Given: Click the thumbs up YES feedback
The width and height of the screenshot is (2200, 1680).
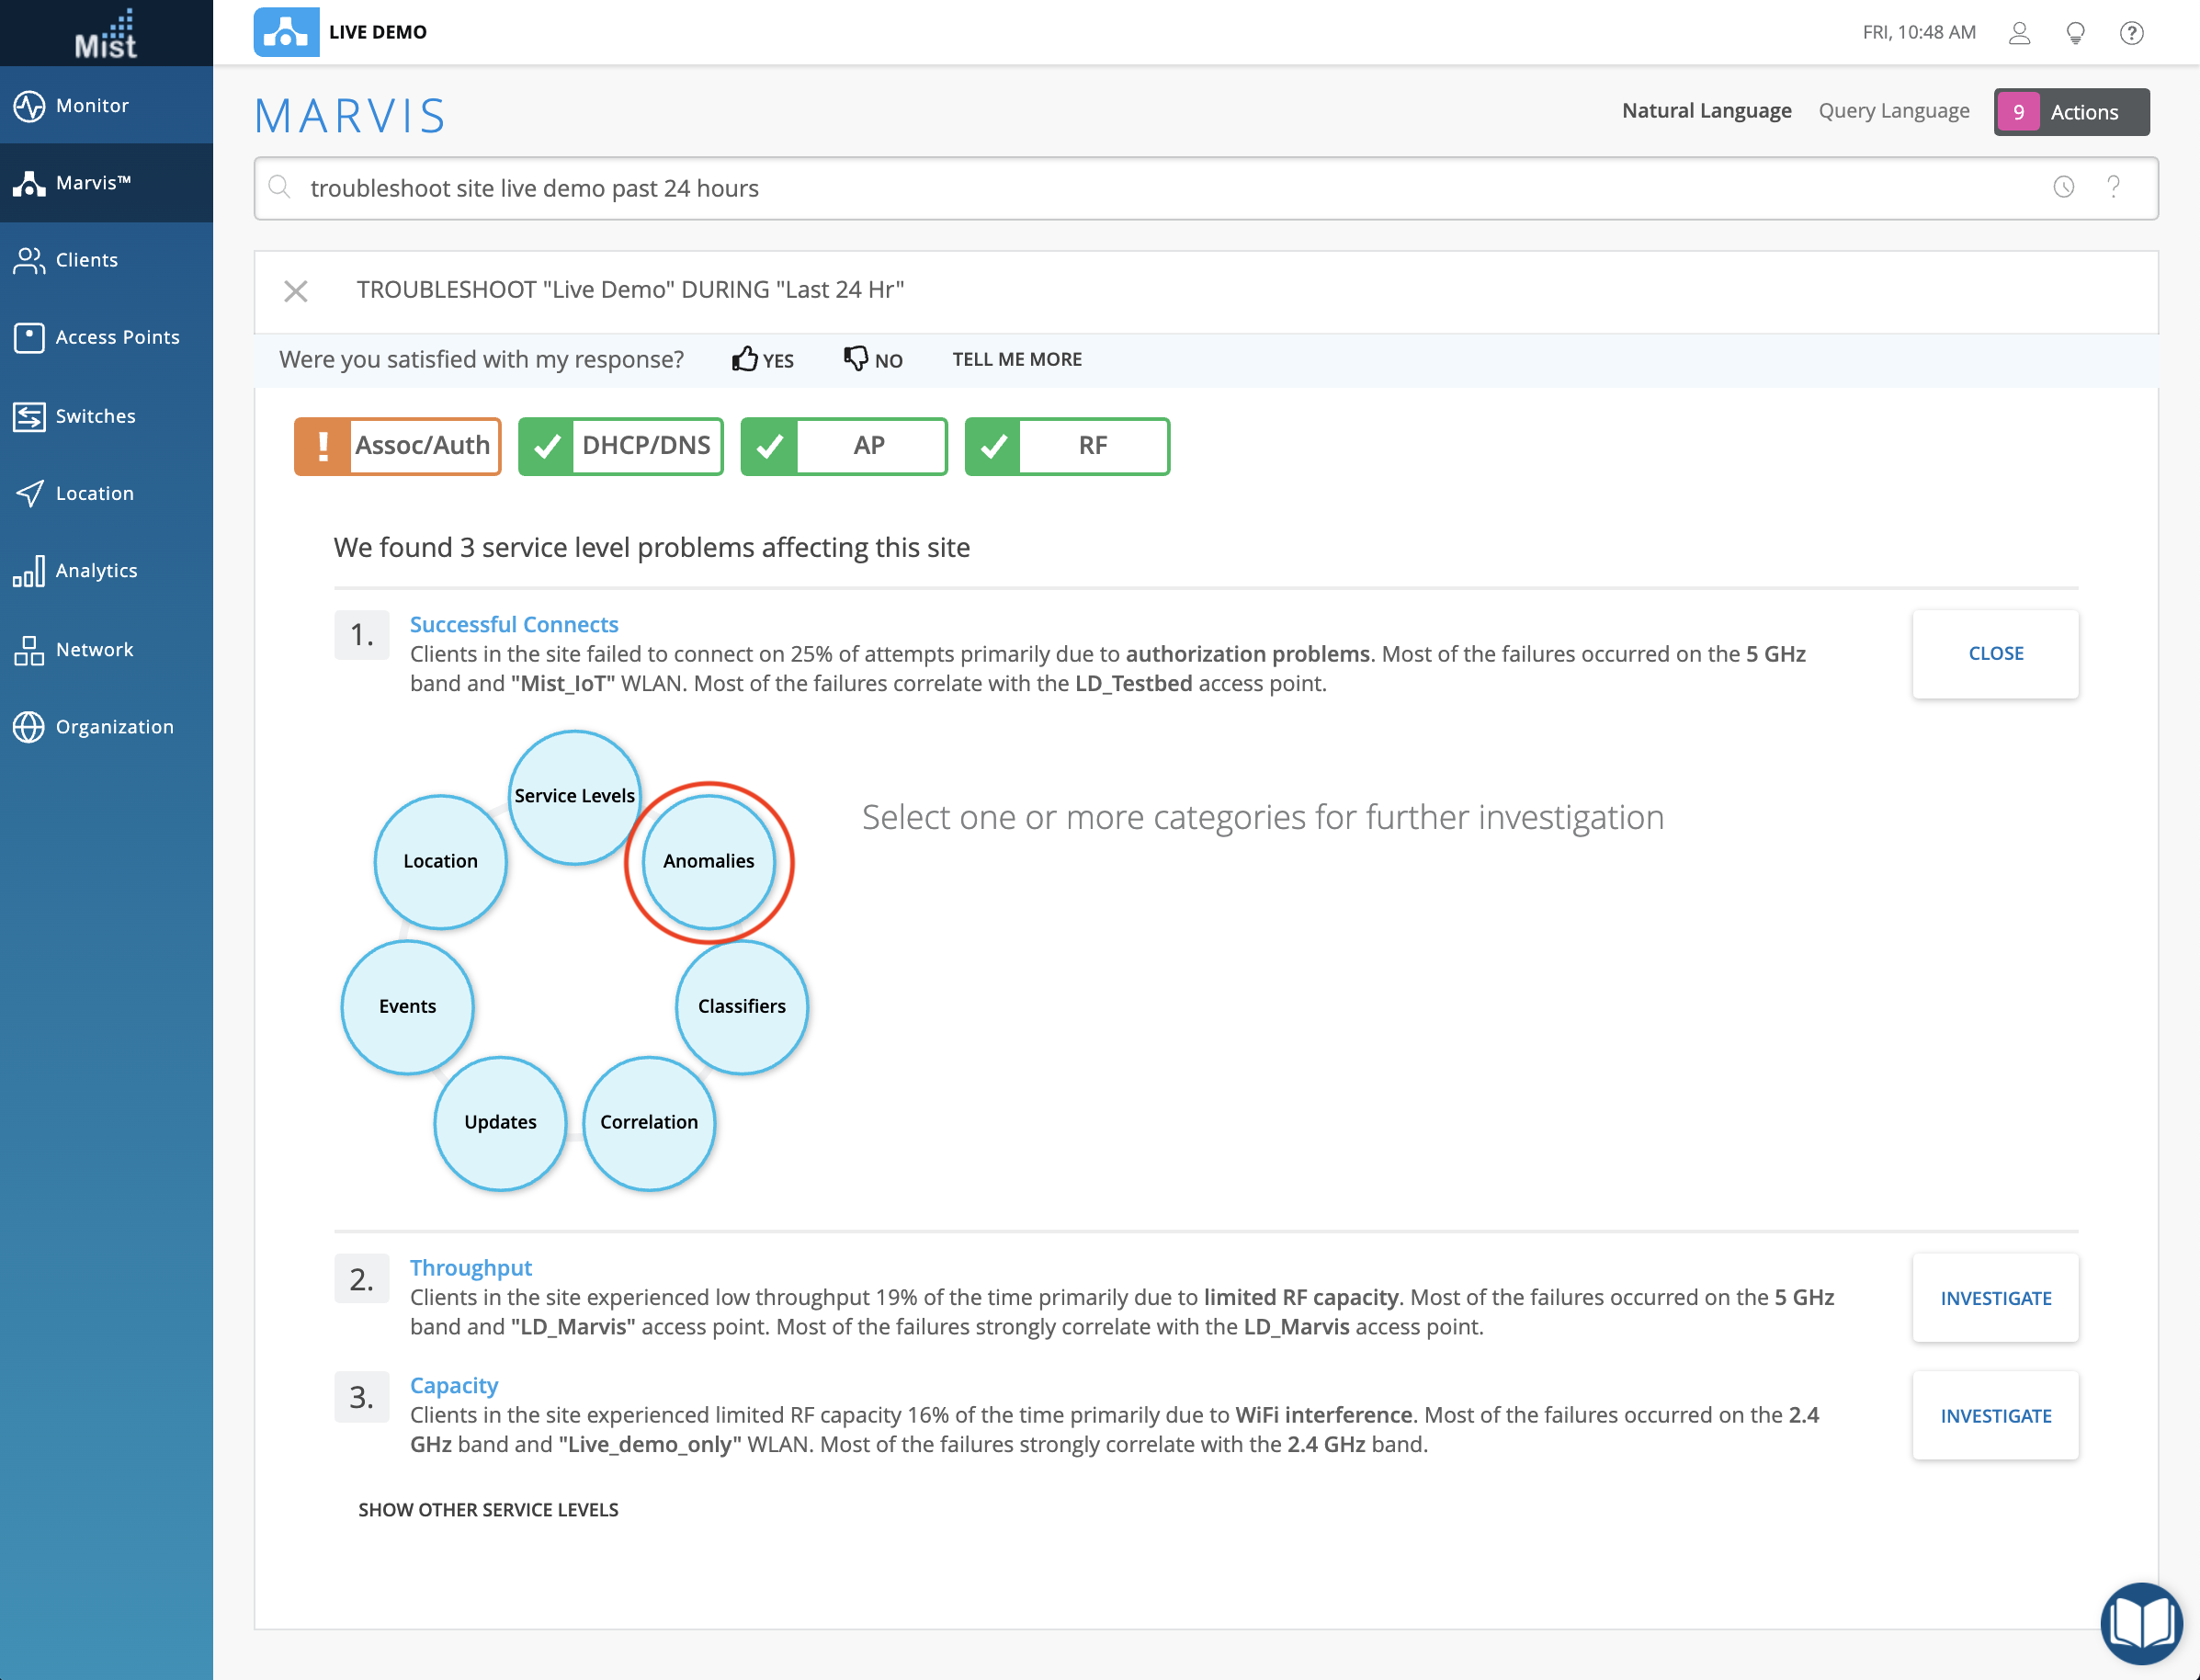Looking at the screenshot, I should point(762,360).
